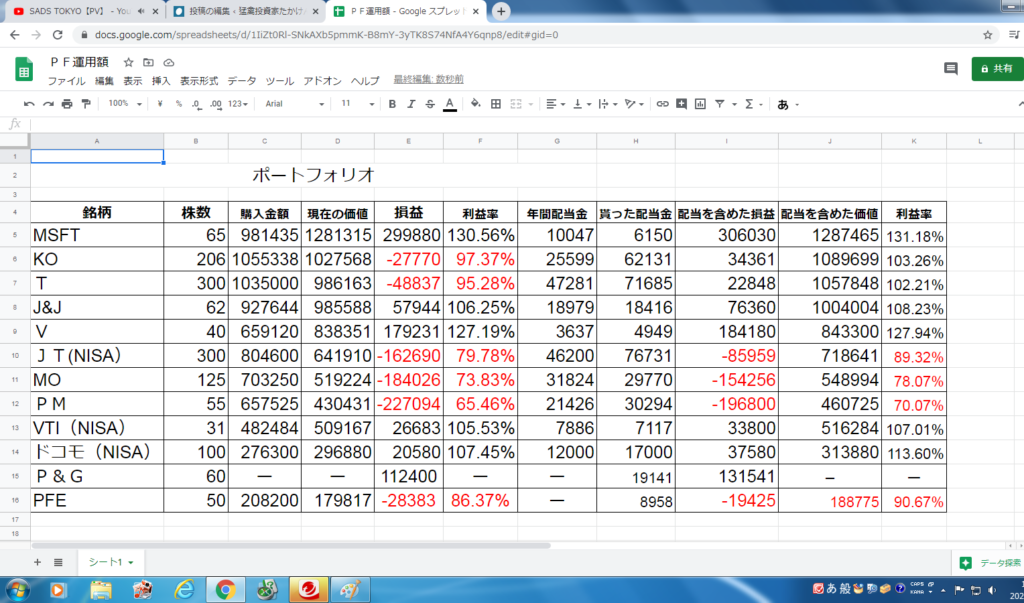Open the ファイル menu
Image resolution: width=1024 pixels, height=603 pixels.
(67, 81)
